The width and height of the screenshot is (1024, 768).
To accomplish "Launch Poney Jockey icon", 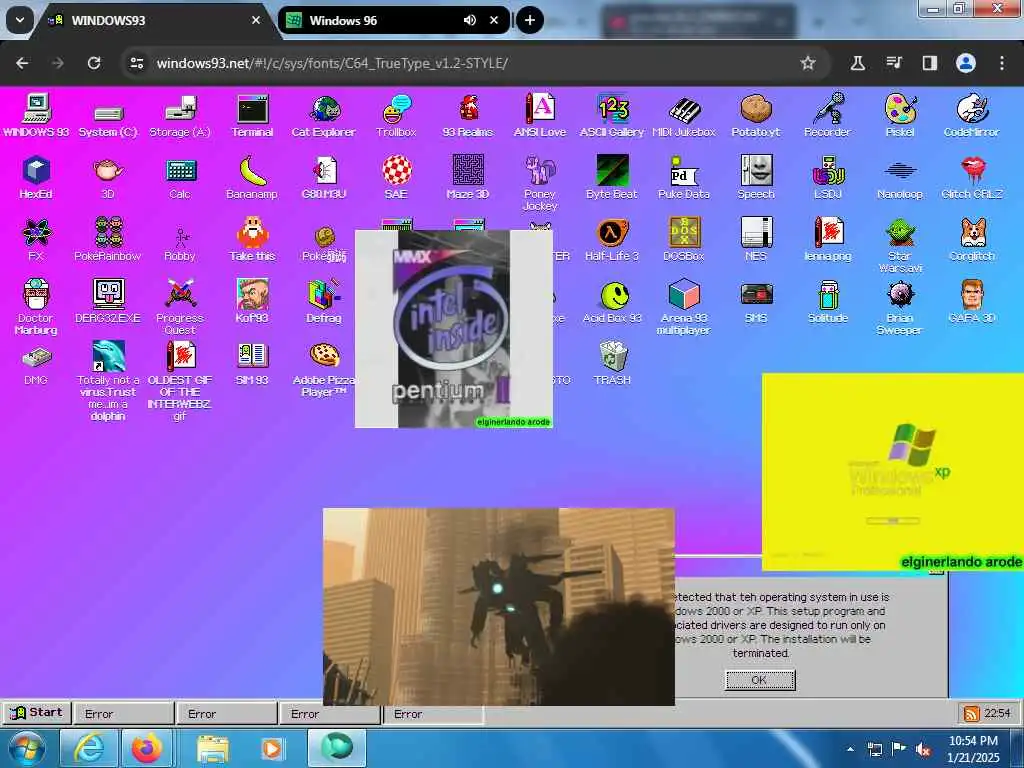I will [540, 183].
